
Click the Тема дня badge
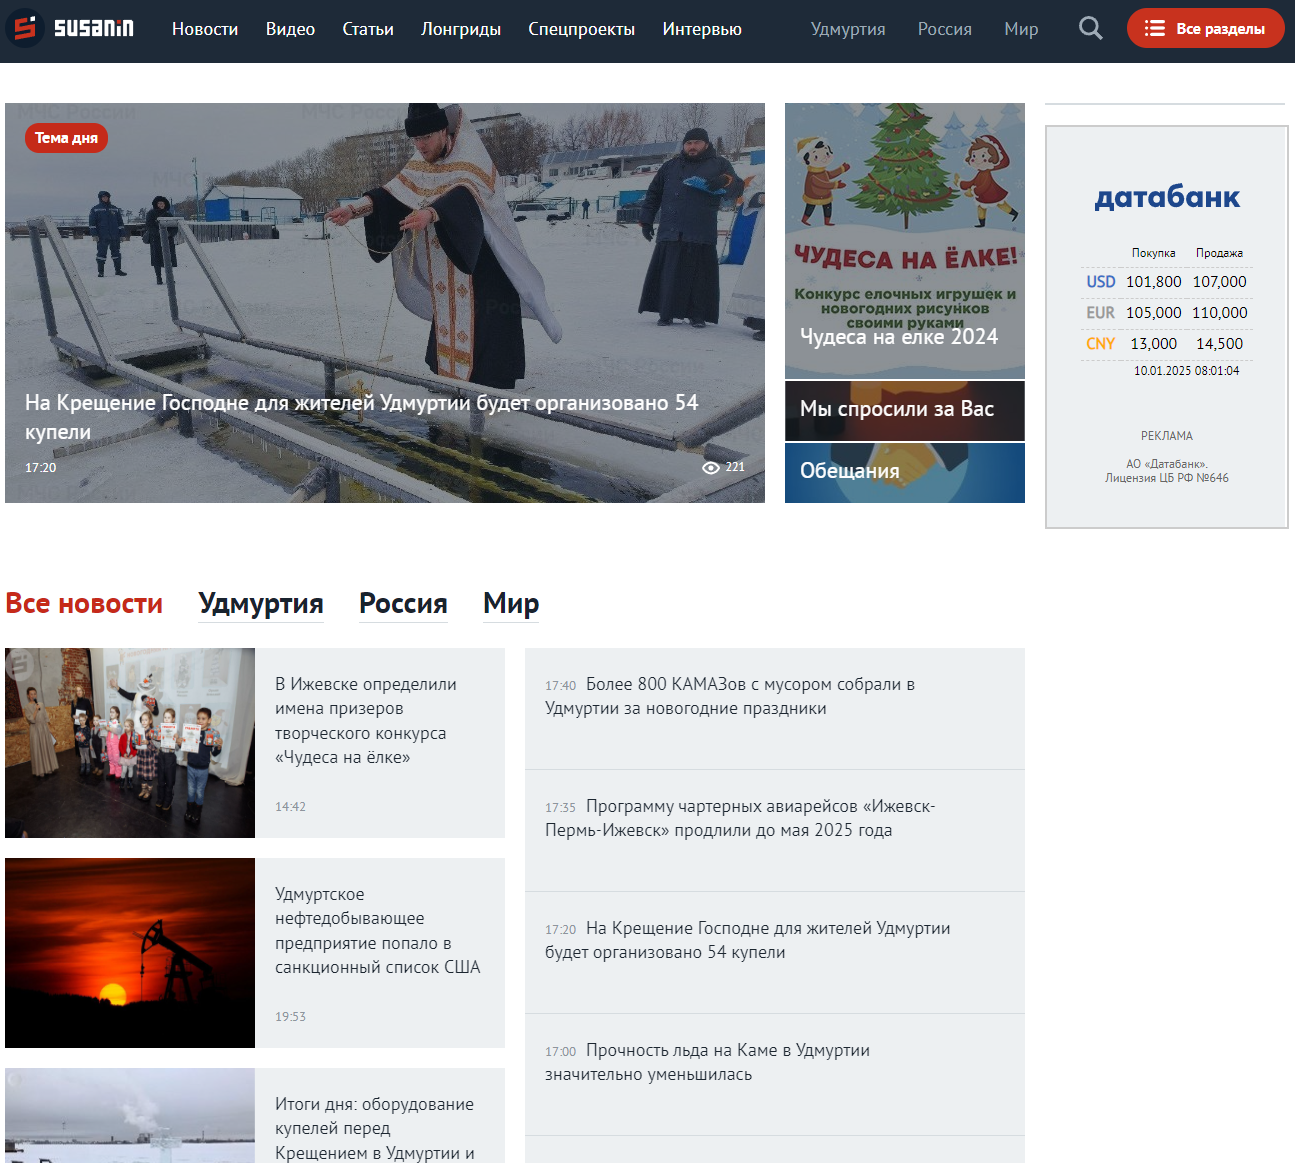66,138
